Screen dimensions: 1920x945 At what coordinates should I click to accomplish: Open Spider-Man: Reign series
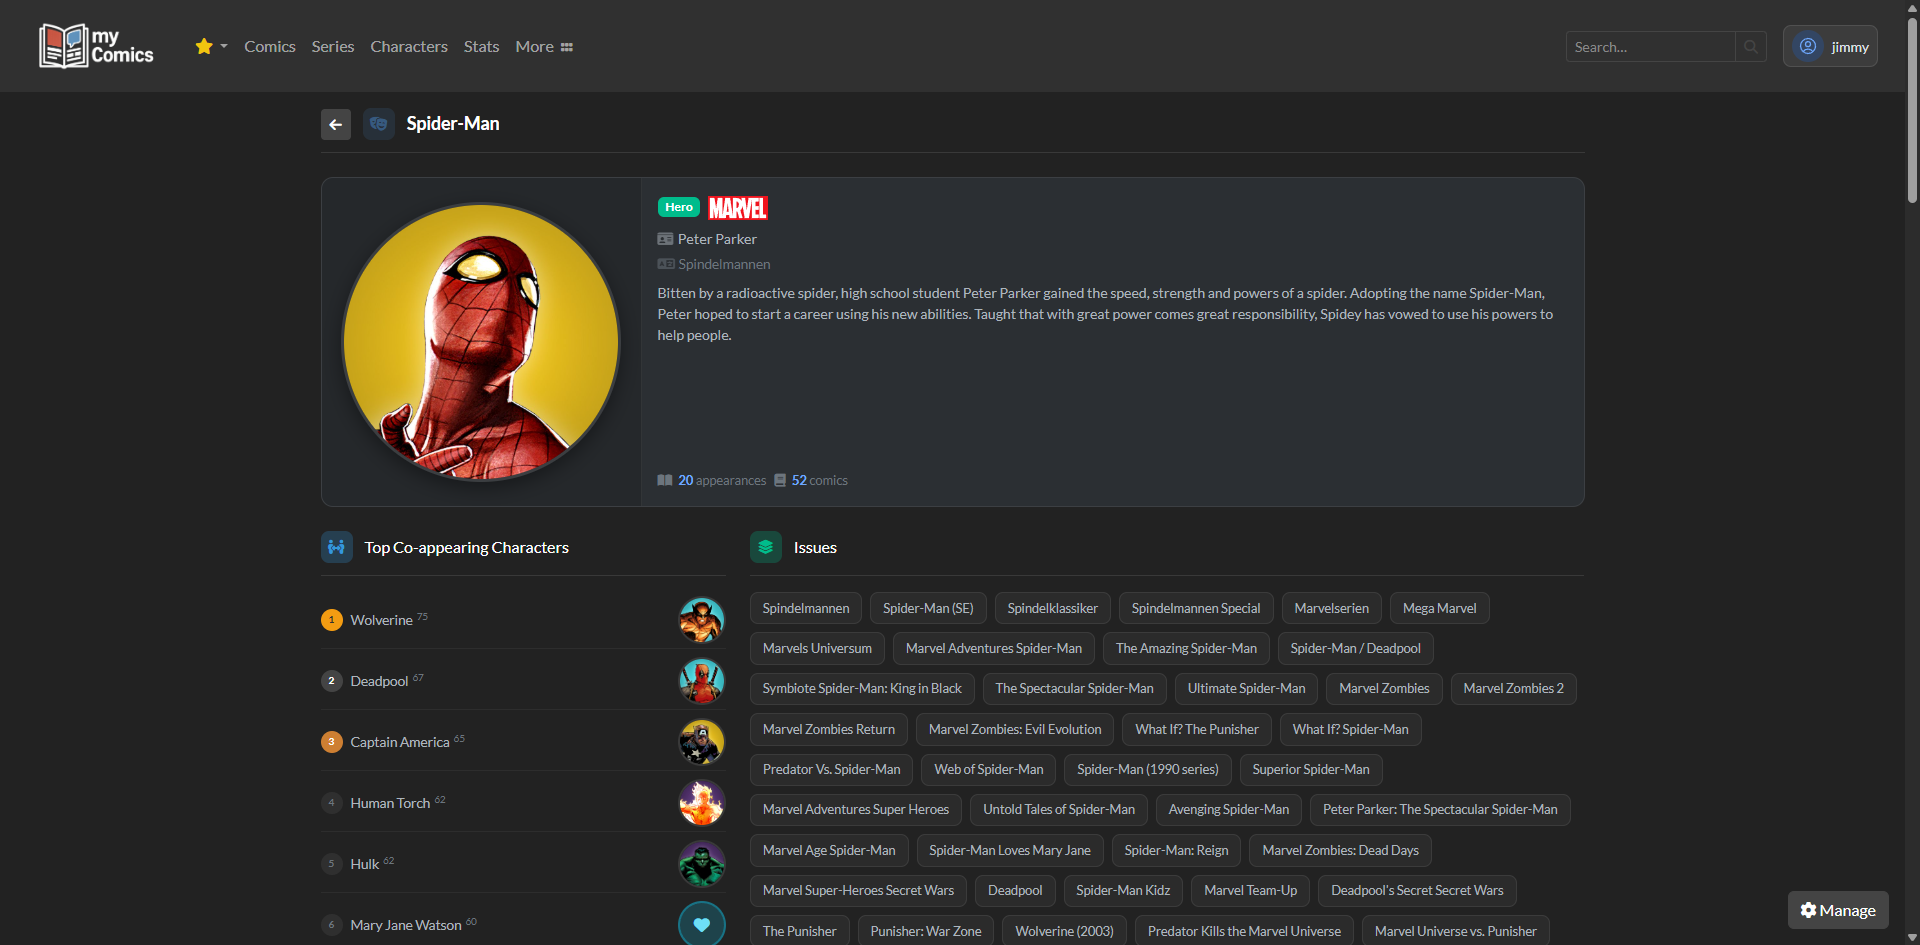click(1177, 850)
